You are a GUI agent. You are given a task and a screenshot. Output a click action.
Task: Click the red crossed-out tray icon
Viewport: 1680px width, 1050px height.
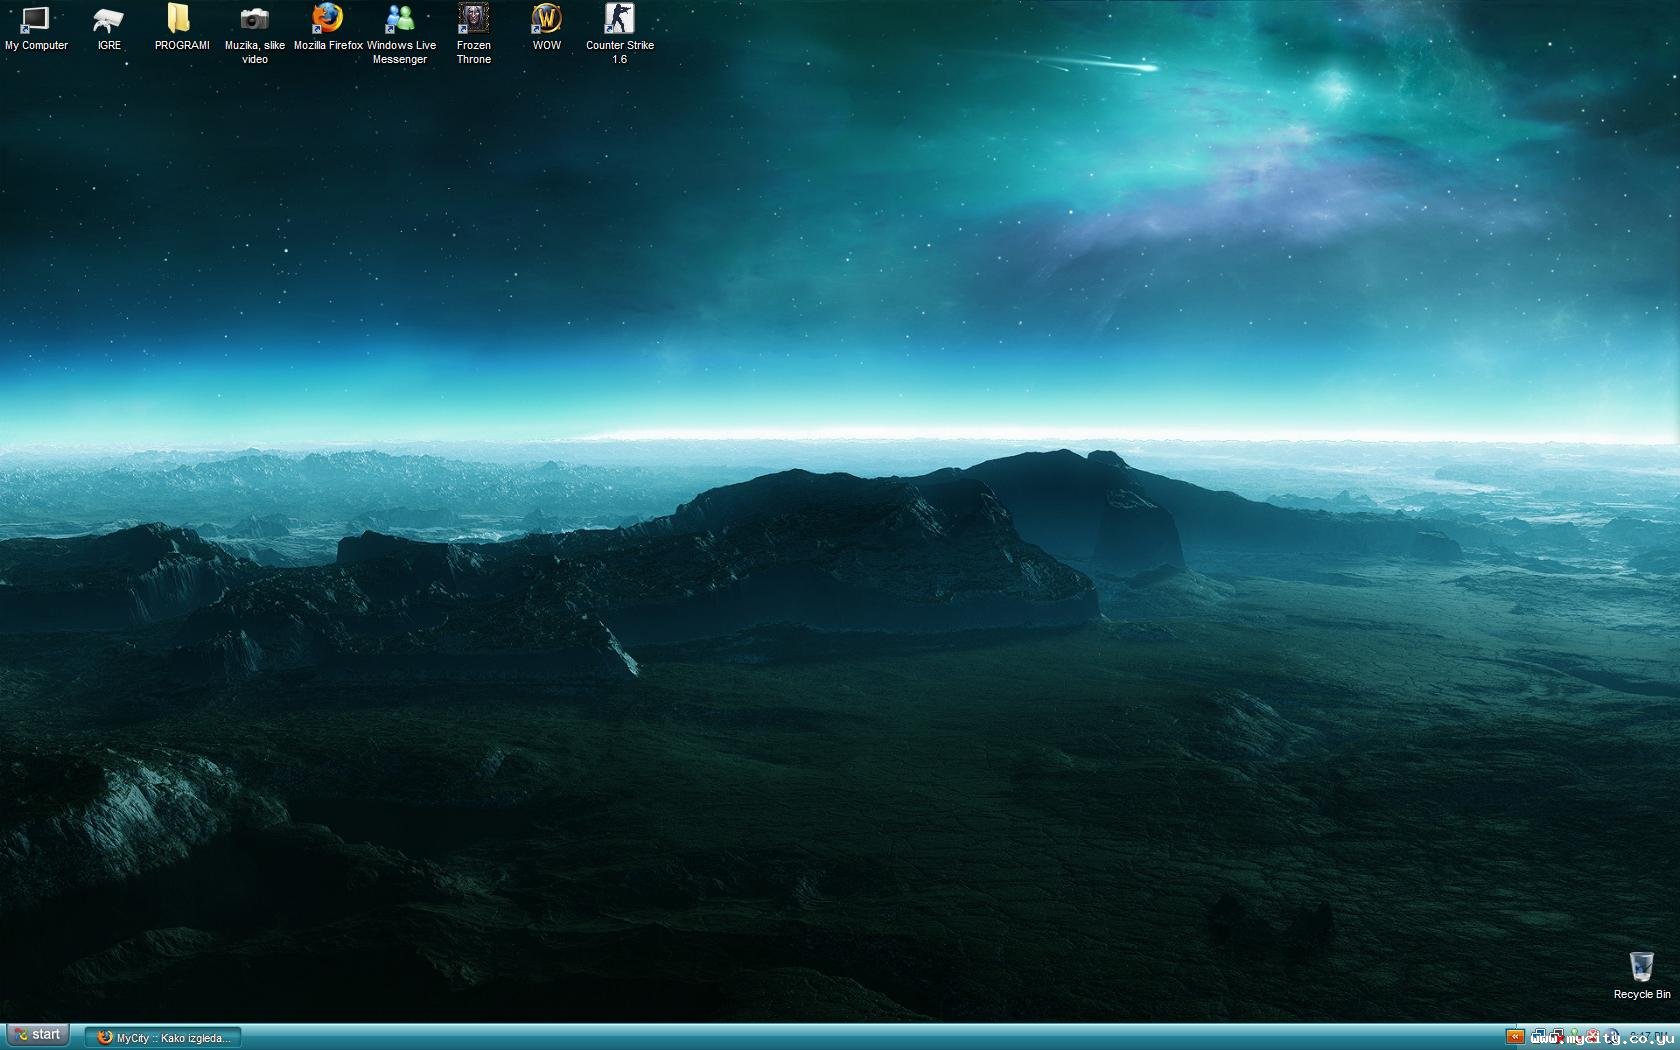coord(1593,1037)
